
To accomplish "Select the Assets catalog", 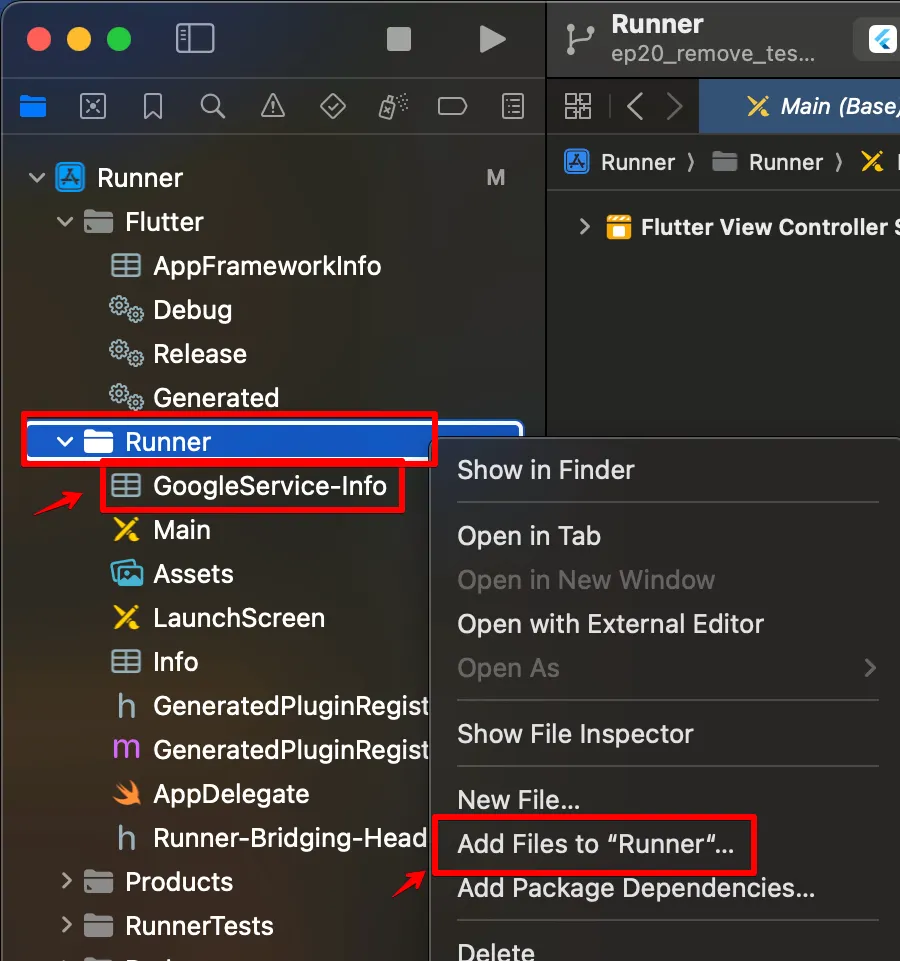I will pos(172,574).
